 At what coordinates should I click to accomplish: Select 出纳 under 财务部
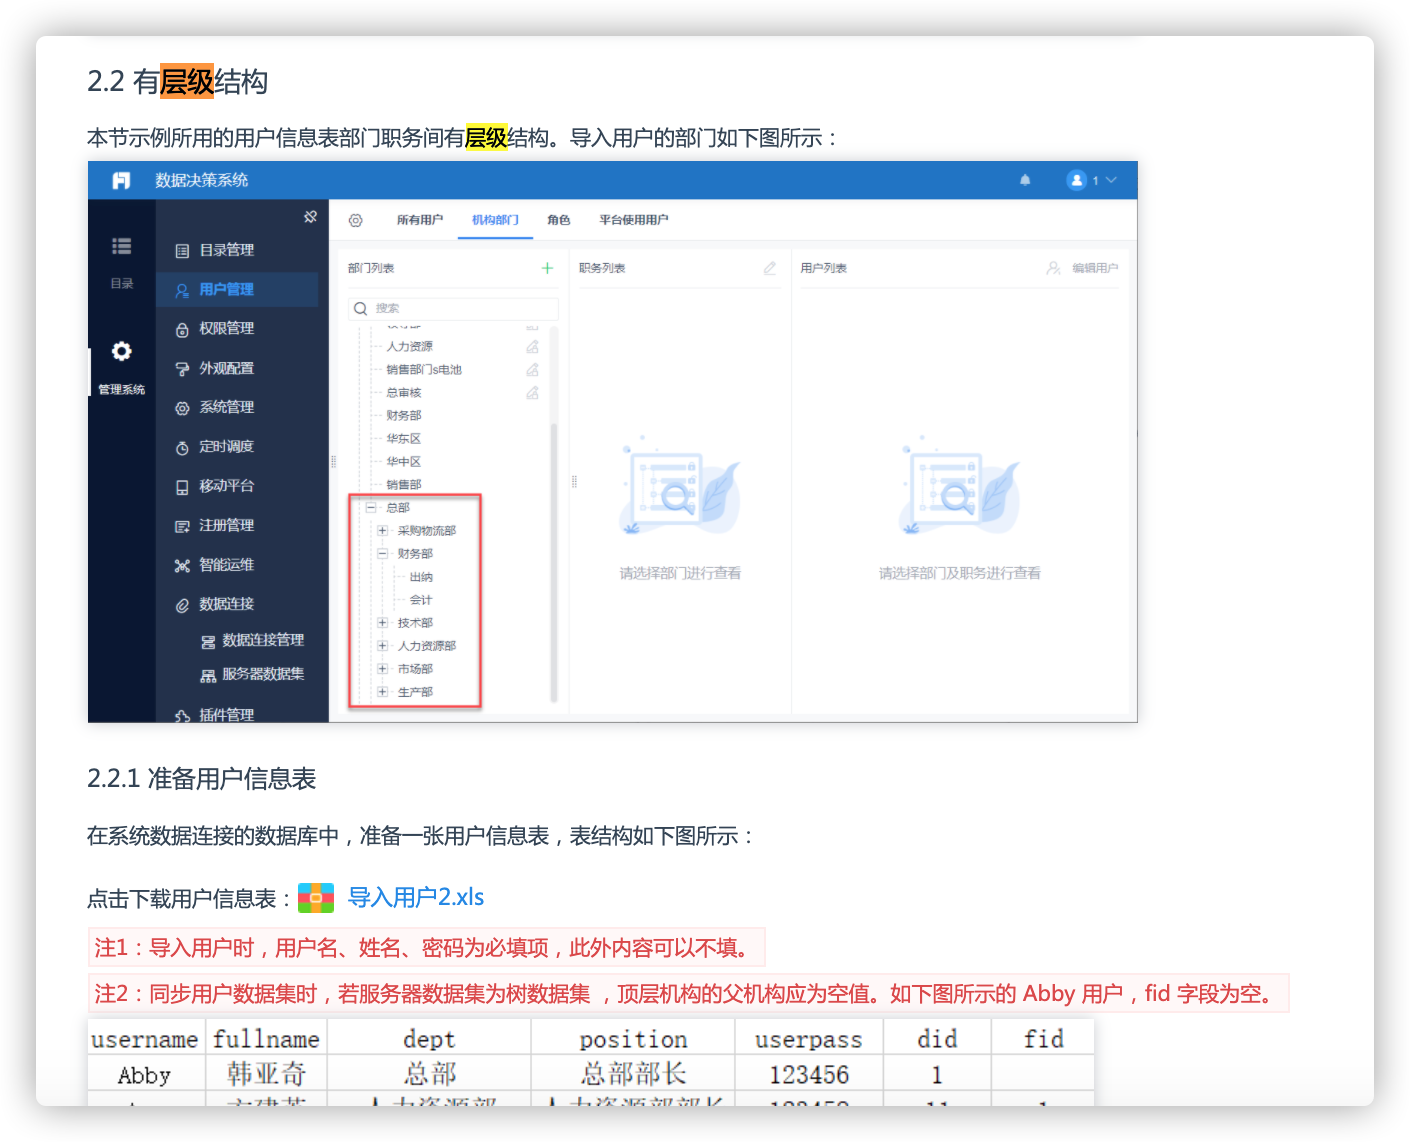click(x=421, y=577)
